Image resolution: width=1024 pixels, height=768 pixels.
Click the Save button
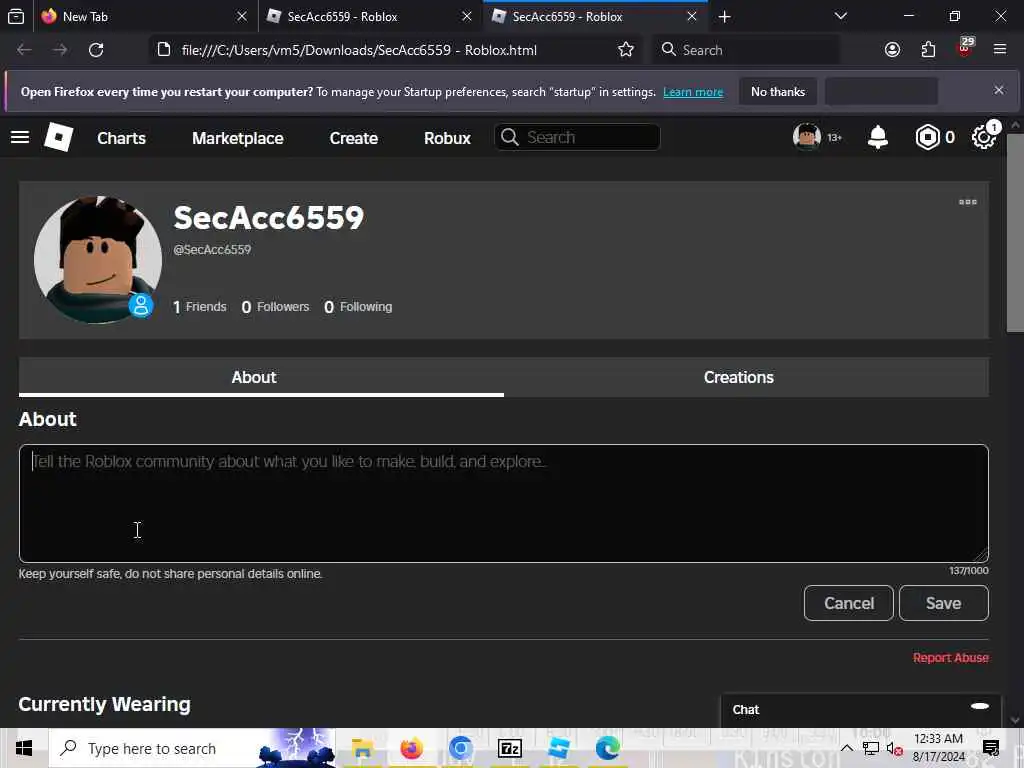tap(944, 603)
